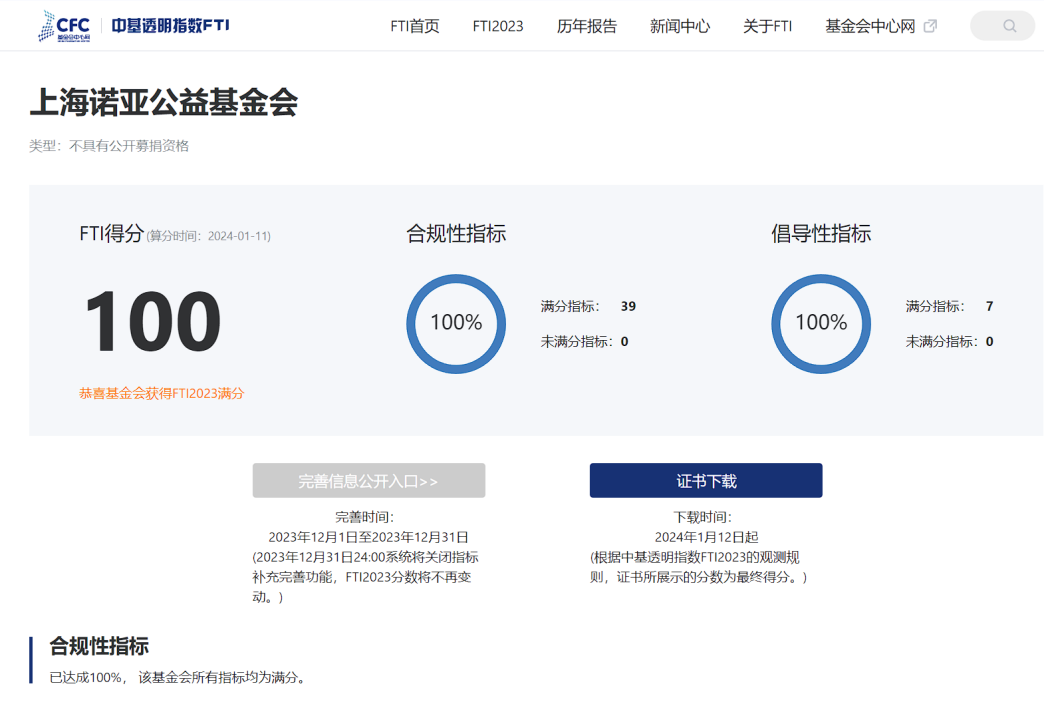Click the CFC foundation center logo
1044x712 pixels.
coord(65,26)
